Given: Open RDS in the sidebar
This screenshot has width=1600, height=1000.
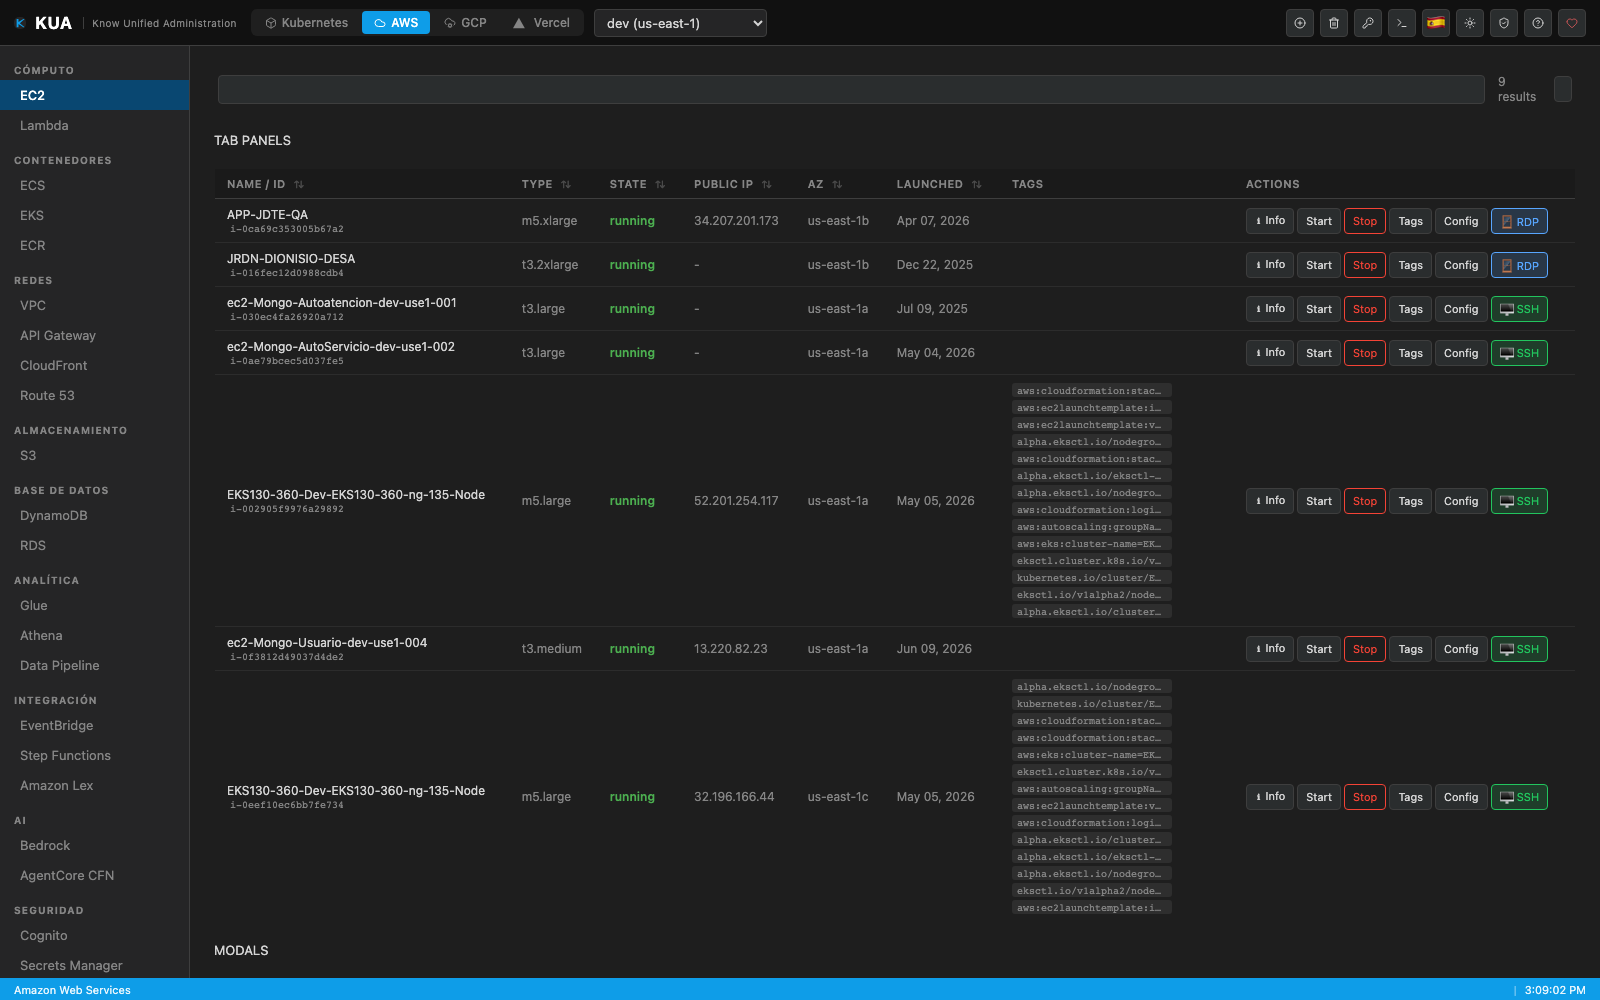Looking at the screenshot, I should click(94, 545).
